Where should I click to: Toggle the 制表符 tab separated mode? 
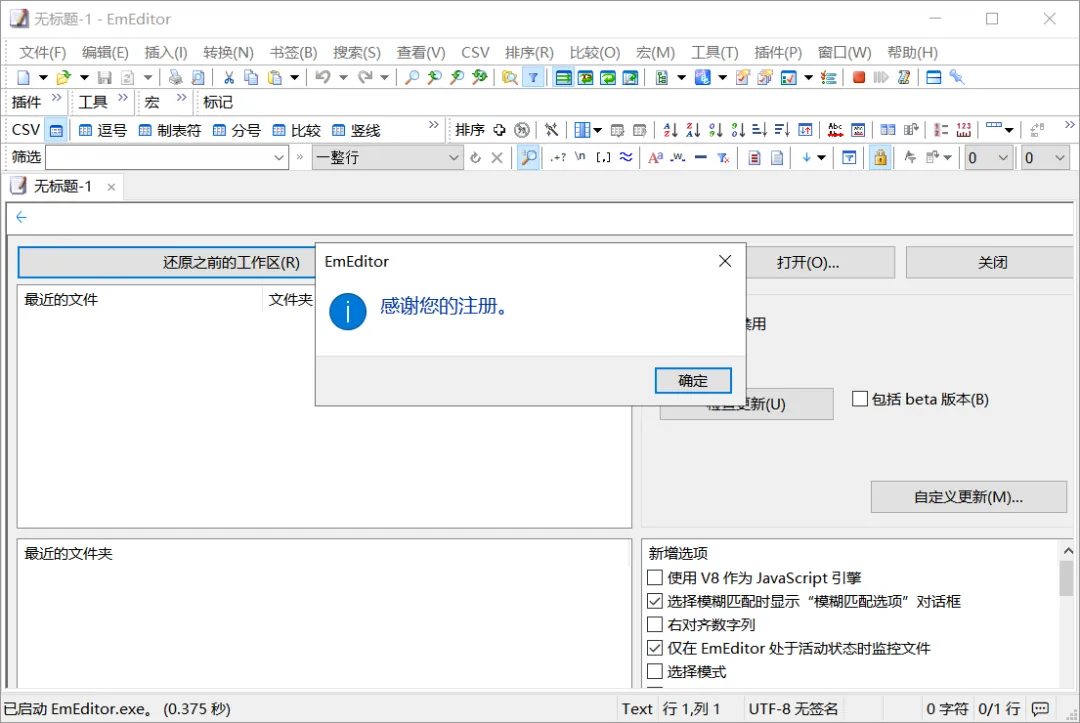coord(169,130)
